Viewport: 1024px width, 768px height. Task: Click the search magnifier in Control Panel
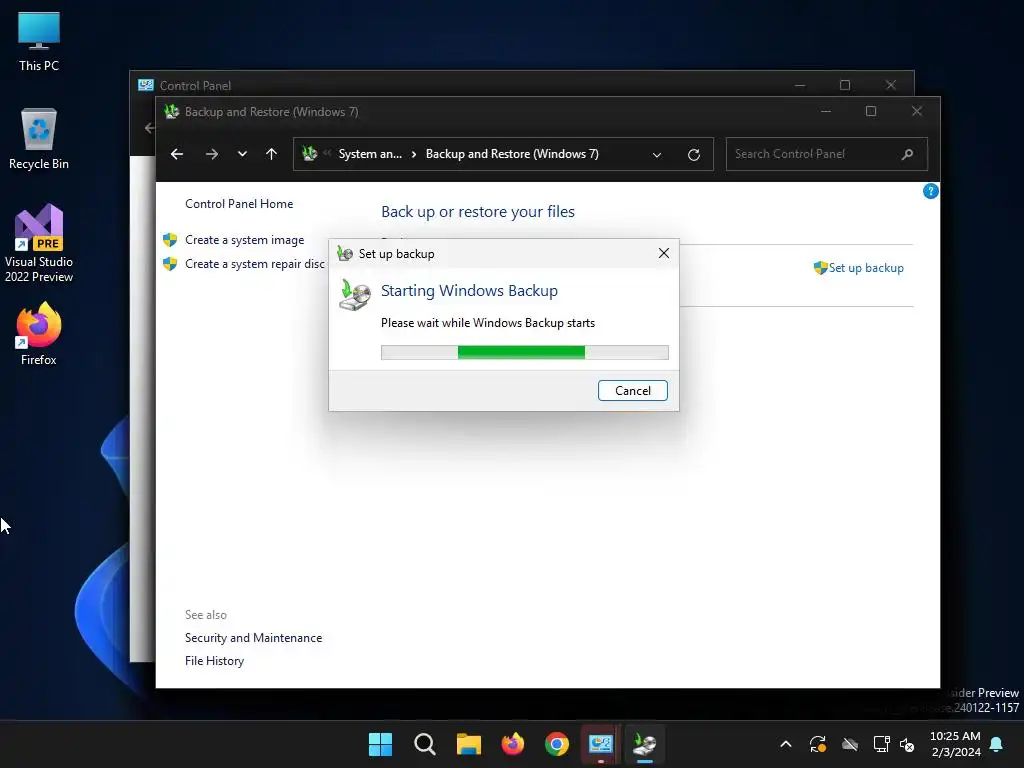[x=907, y=154]
